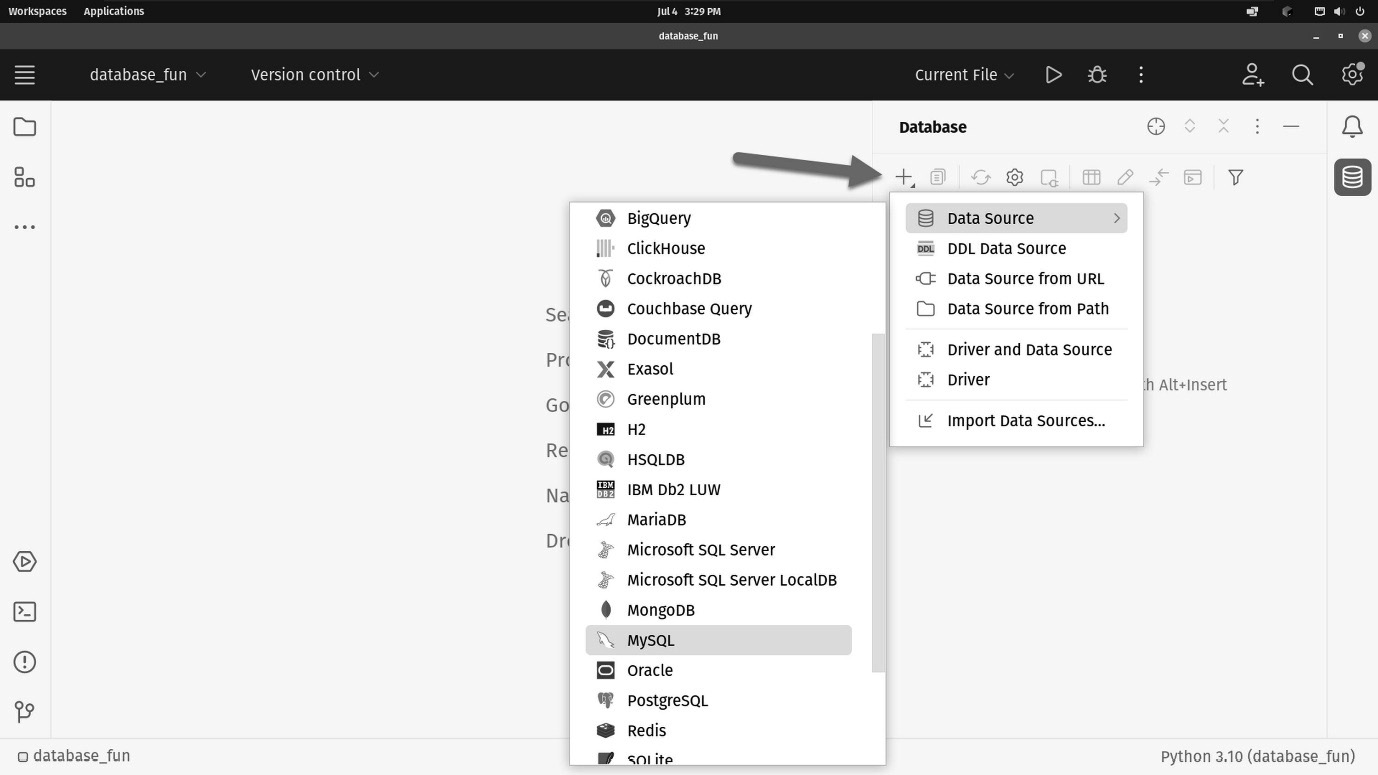This screenshot has width=1378, height=775.
Task: Choose ClickHouse data source
Action: click(719, 248)
